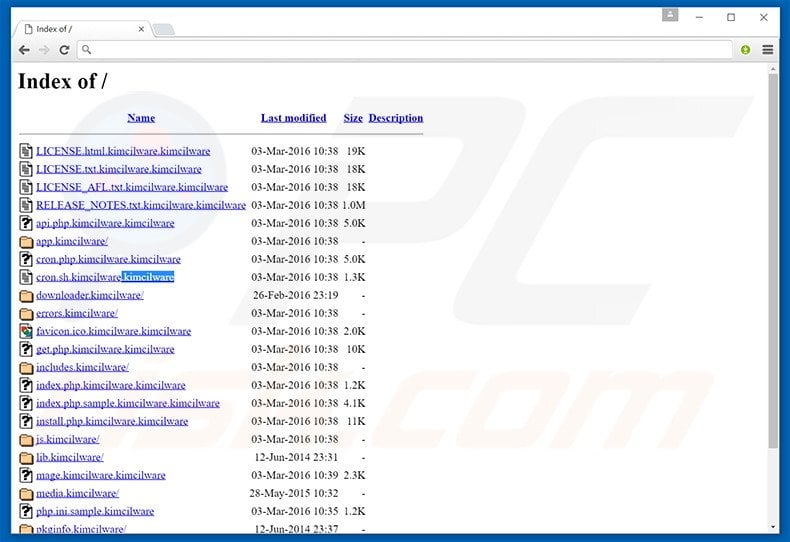Open index.php.kimcilware.kimcilware link
The image size is (790, 542).
(x=110, y=385)
